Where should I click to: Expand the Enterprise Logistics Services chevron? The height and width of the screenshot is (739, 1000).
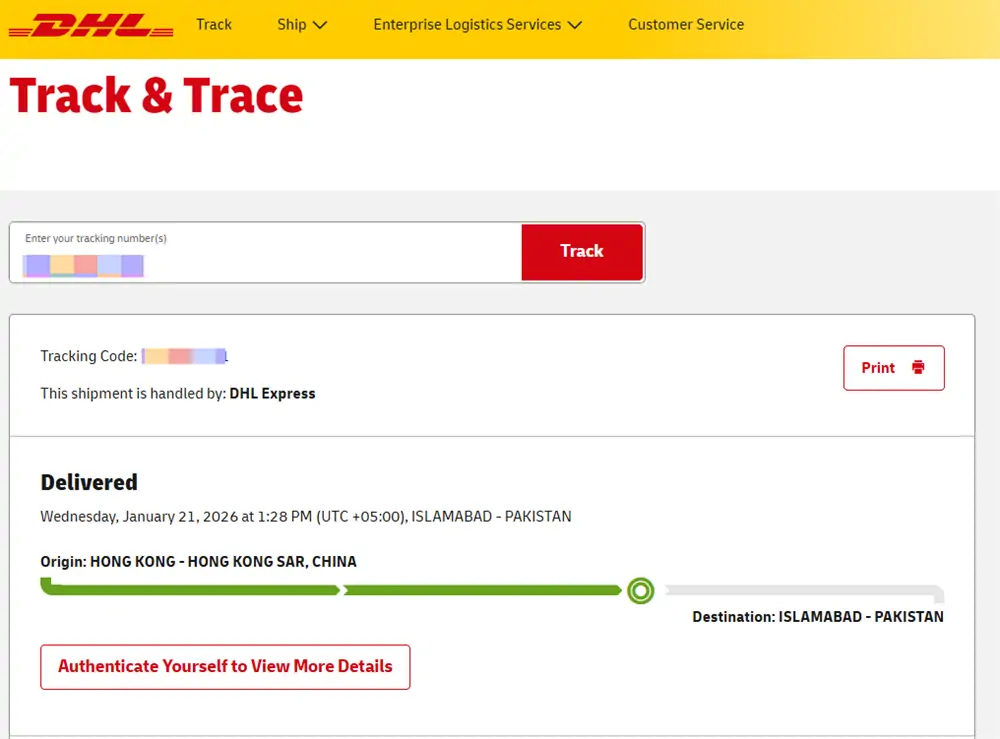[x=574, y=25]
